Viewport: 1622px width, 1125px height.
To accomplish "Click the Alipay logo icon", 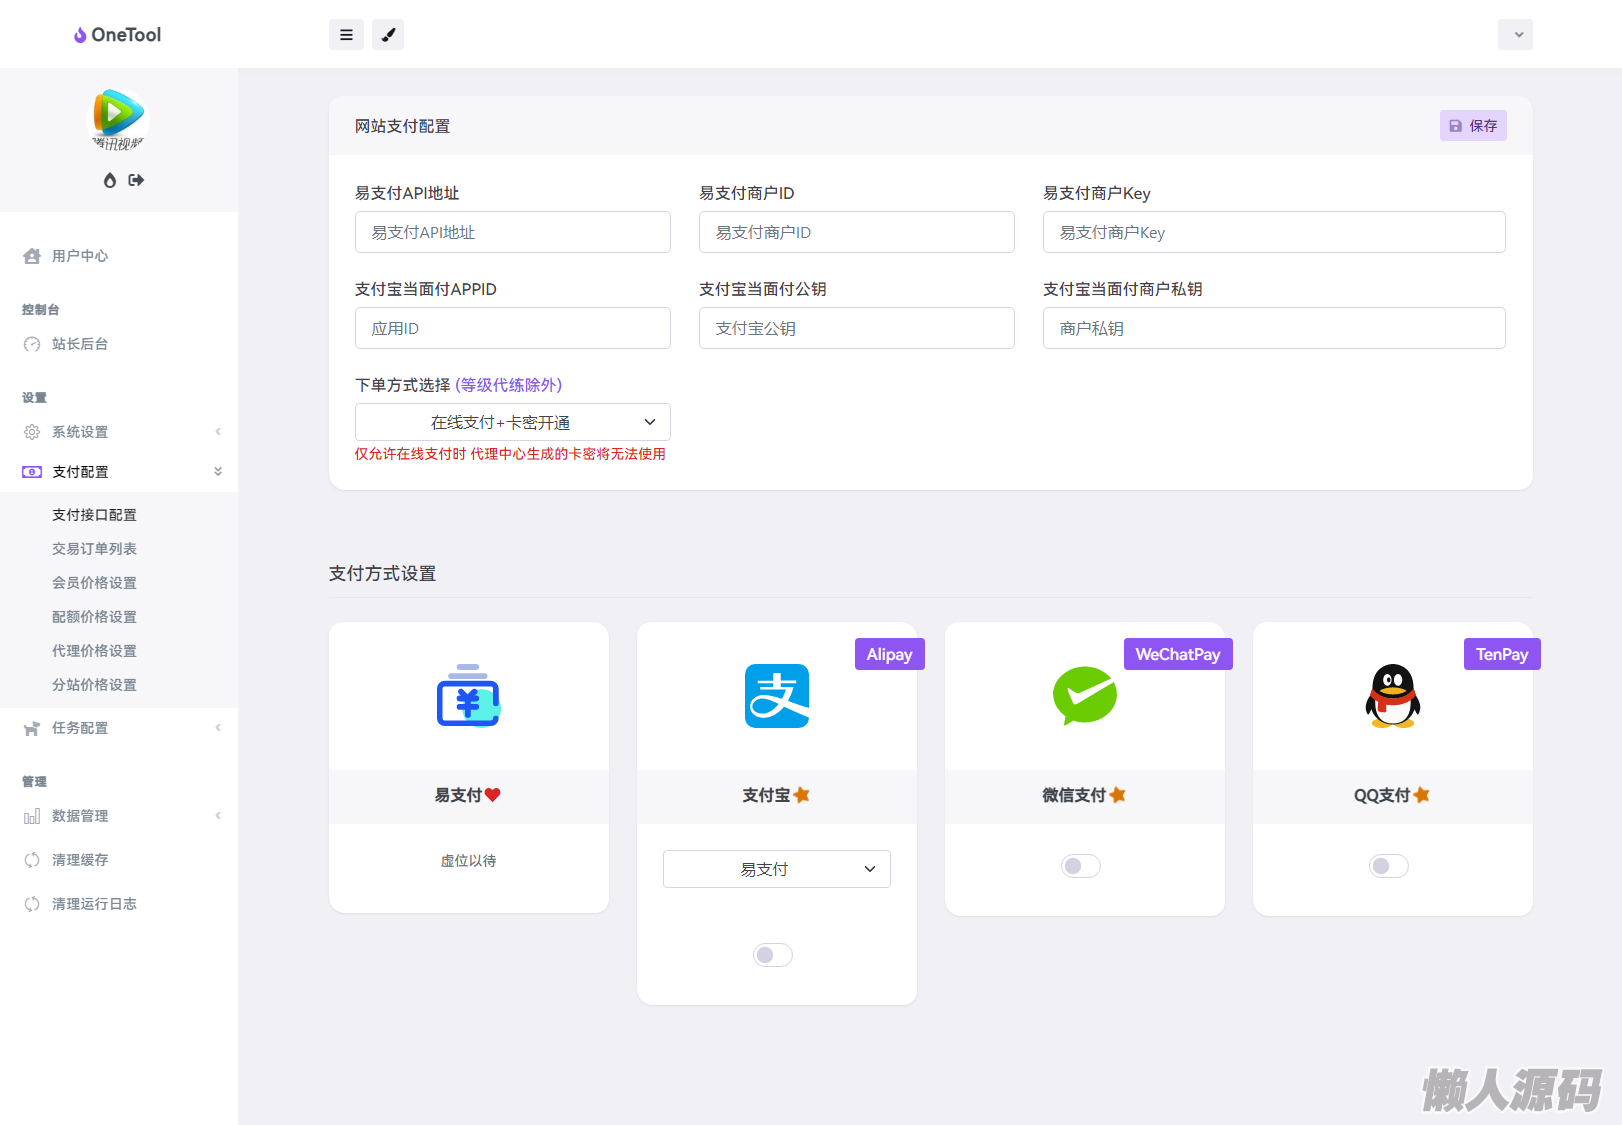I will [776, 696].
